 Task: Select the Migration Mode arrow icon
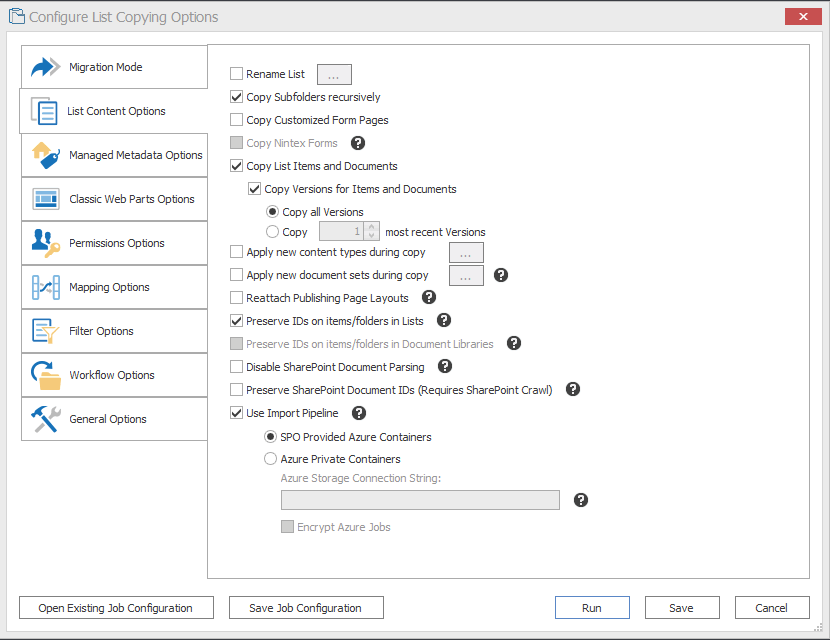coord(45,66)
